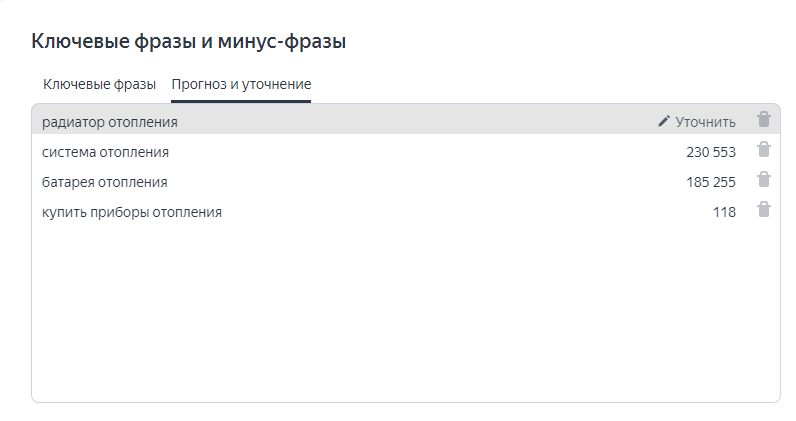Select купить приборы отопления phrase
Image resolution: width=796 pixels, height=421 pixels.
coord(131,212)
